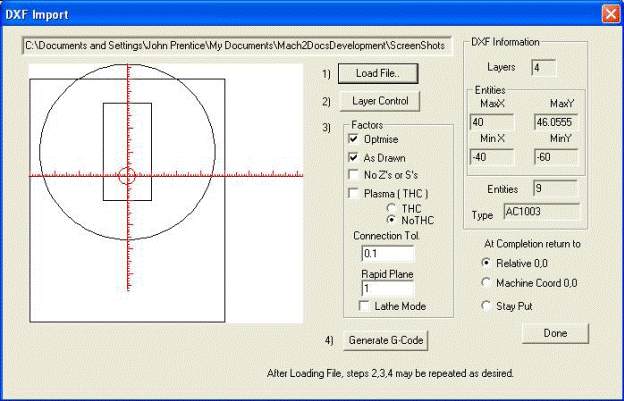The height and width of the screenshot is (401, 624).
Task: Click the 'After Loading File' hint text
Action: 390,374
